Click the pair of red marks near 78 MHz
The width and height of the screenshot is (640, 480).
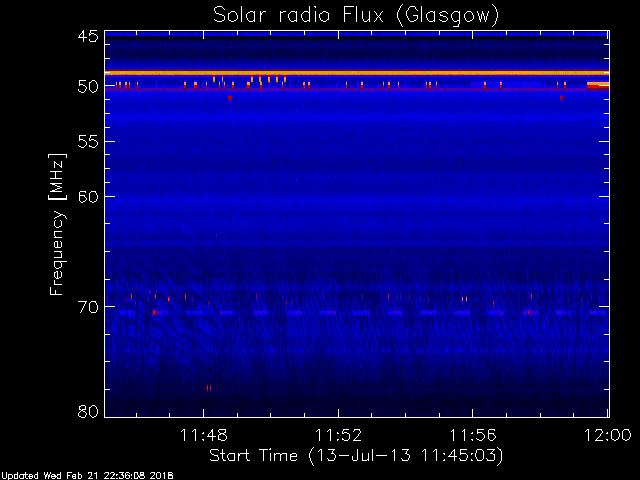[x=209, y=388]
